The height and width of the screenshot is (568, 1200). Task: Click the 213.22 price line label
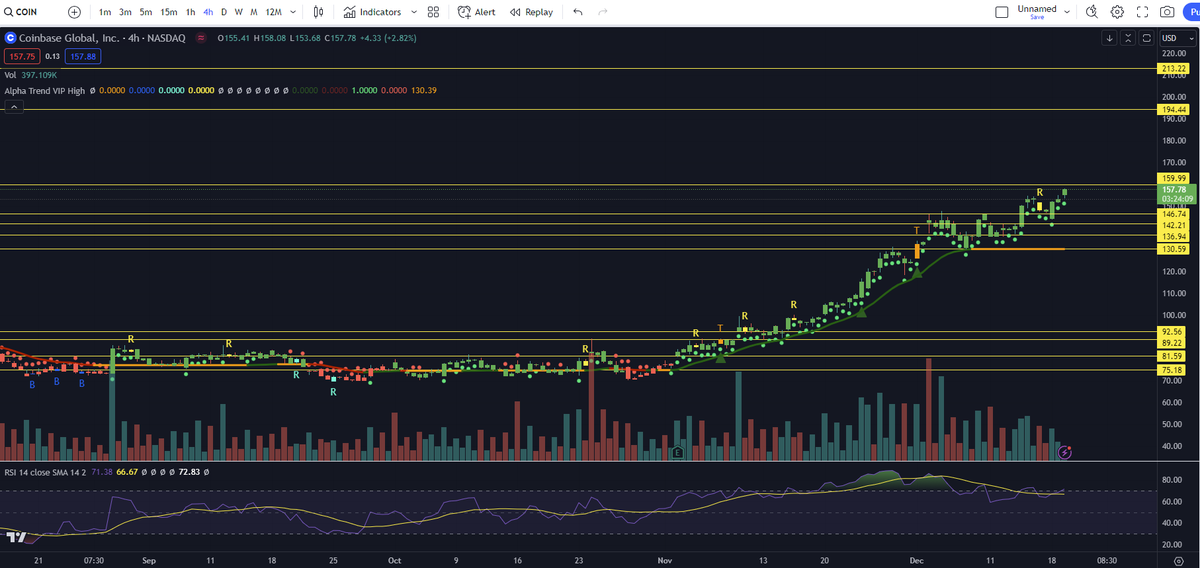pyautogui.click(x=1172, y=68)
